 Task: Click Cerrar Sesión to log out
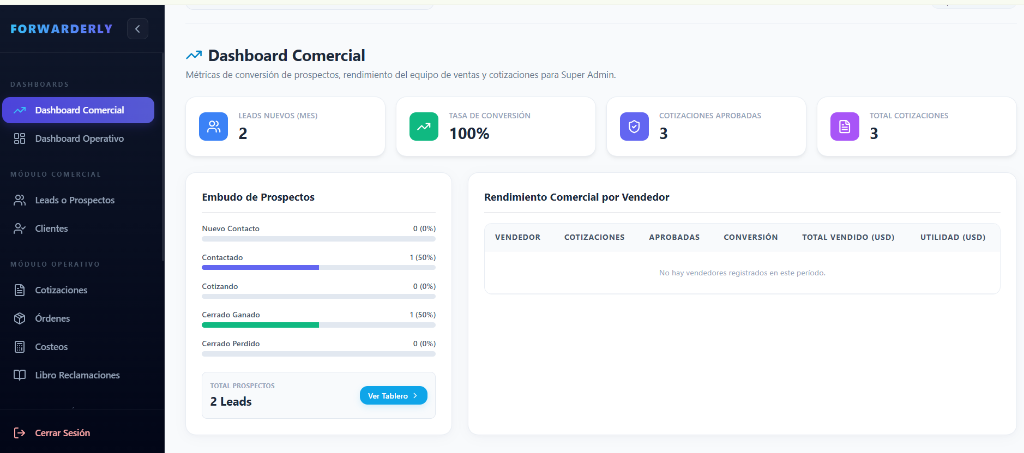63,433
